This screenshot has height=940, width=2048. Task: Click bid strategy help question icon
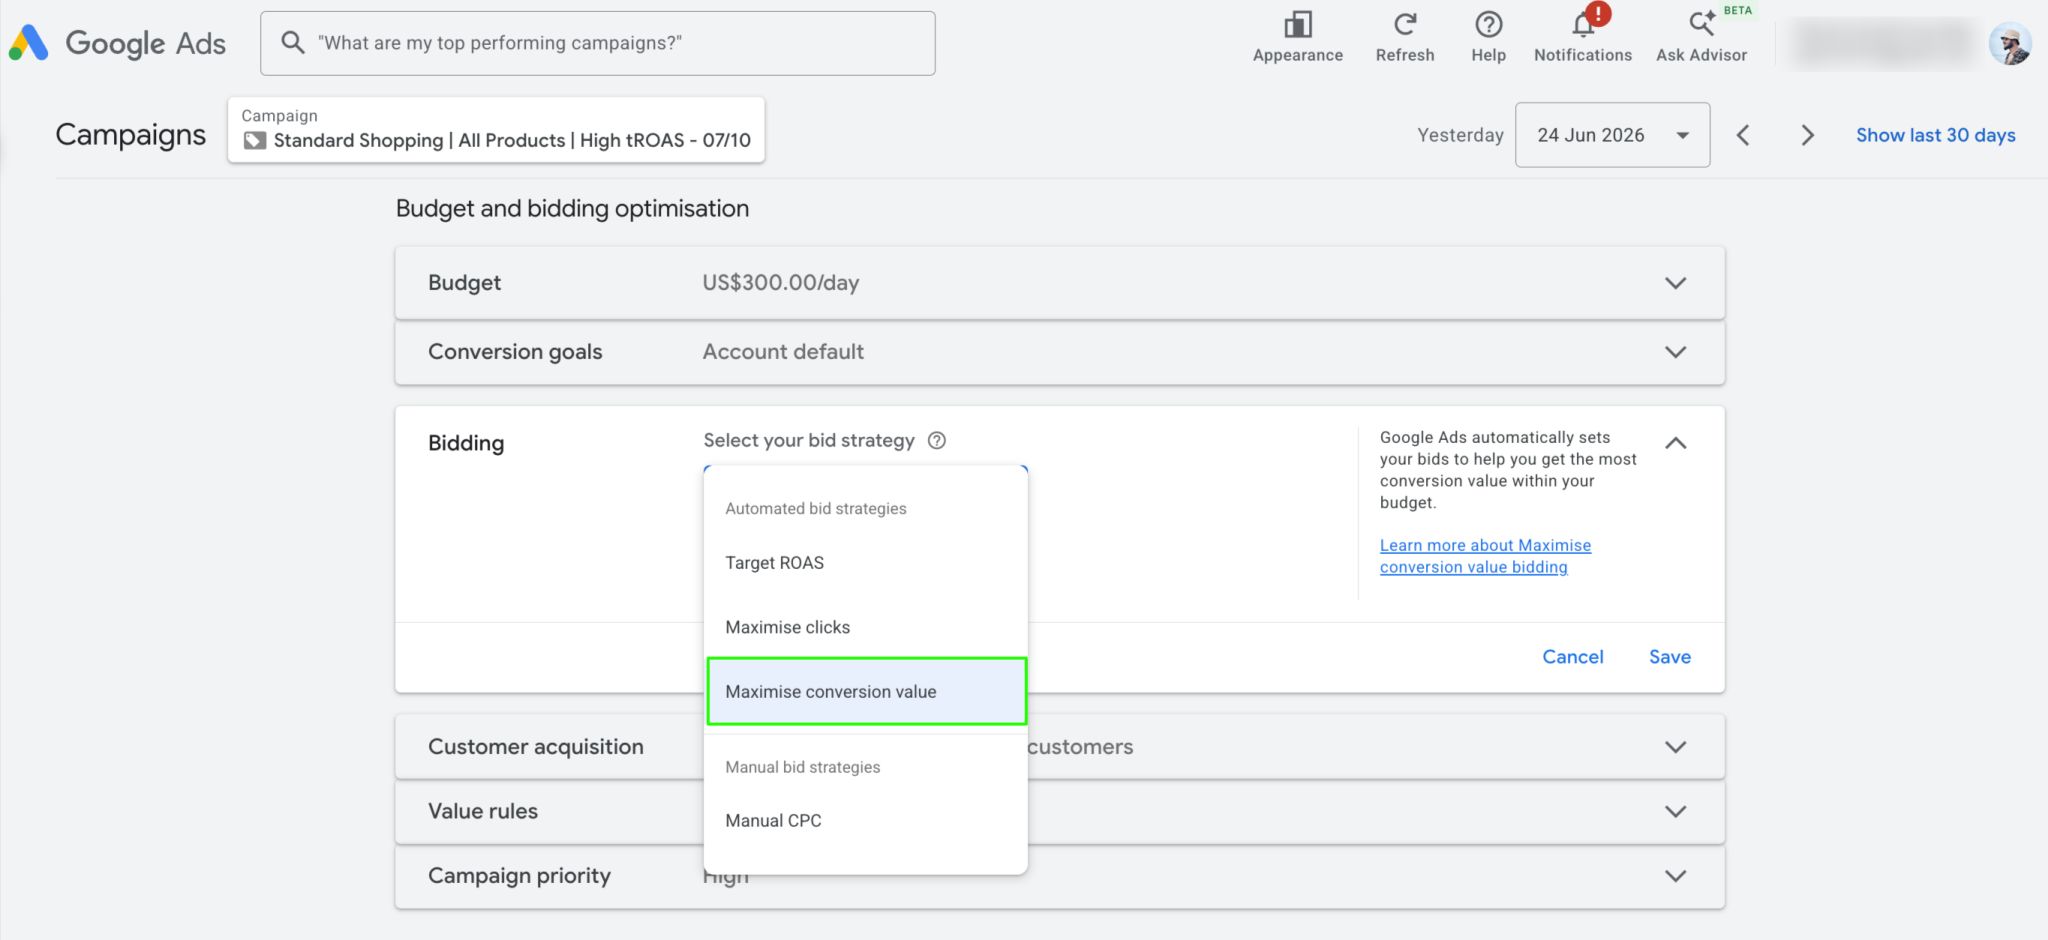pos(937,440)
